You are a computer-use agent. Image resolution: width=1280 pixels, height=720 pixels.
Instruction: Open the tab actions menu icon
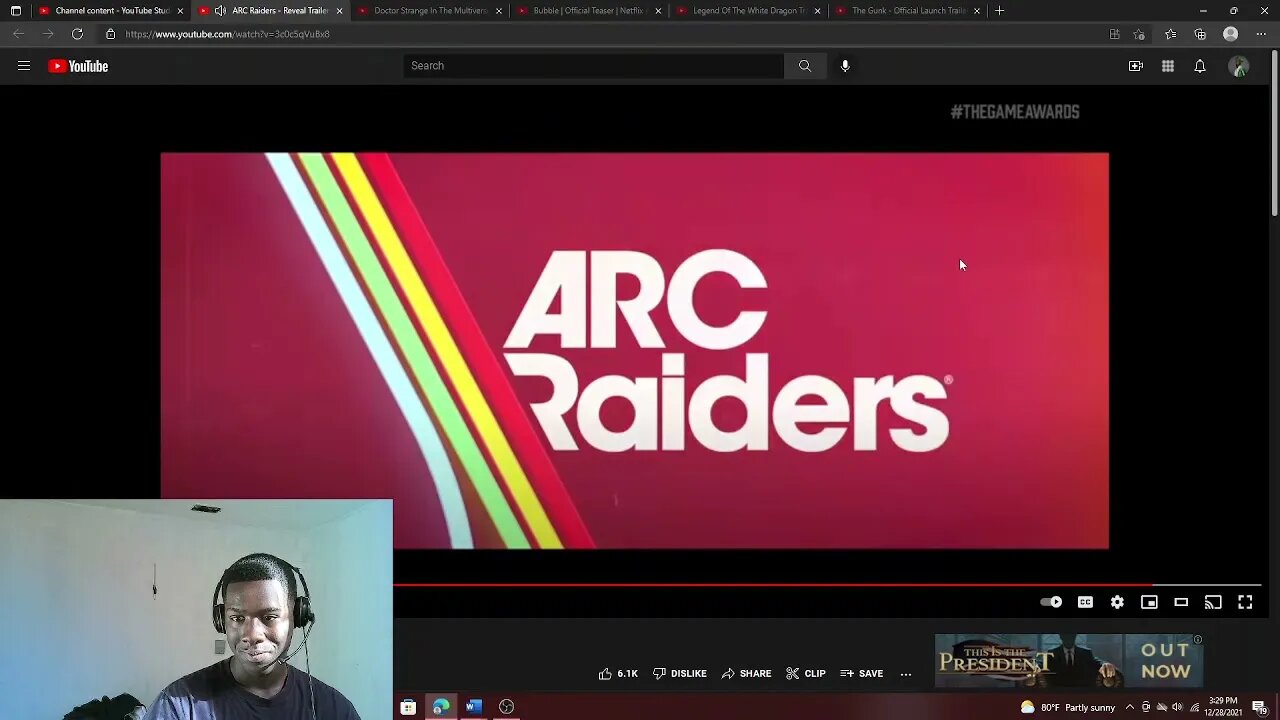pos(15,11)
